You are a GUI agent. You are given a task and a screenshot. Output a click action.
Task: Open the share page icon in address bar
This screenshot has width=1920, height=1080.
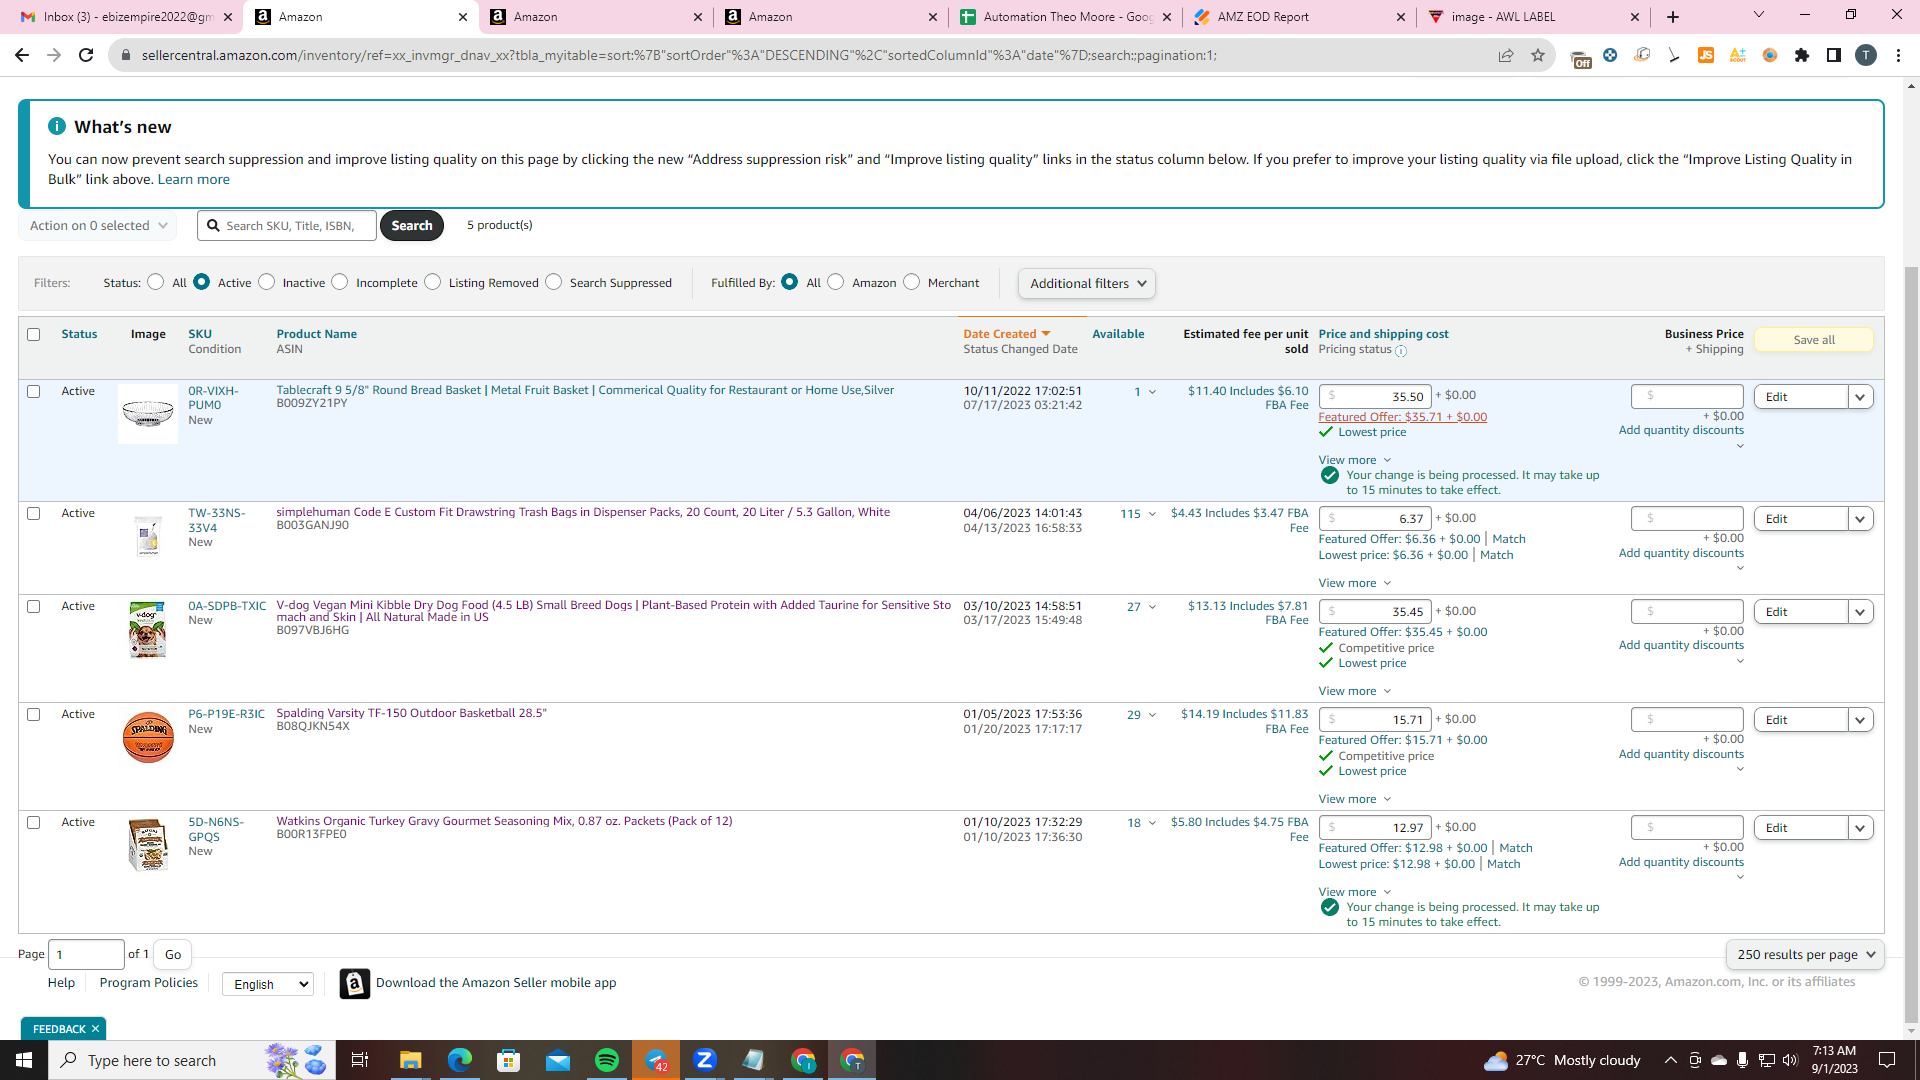(x=1506, y=55)
